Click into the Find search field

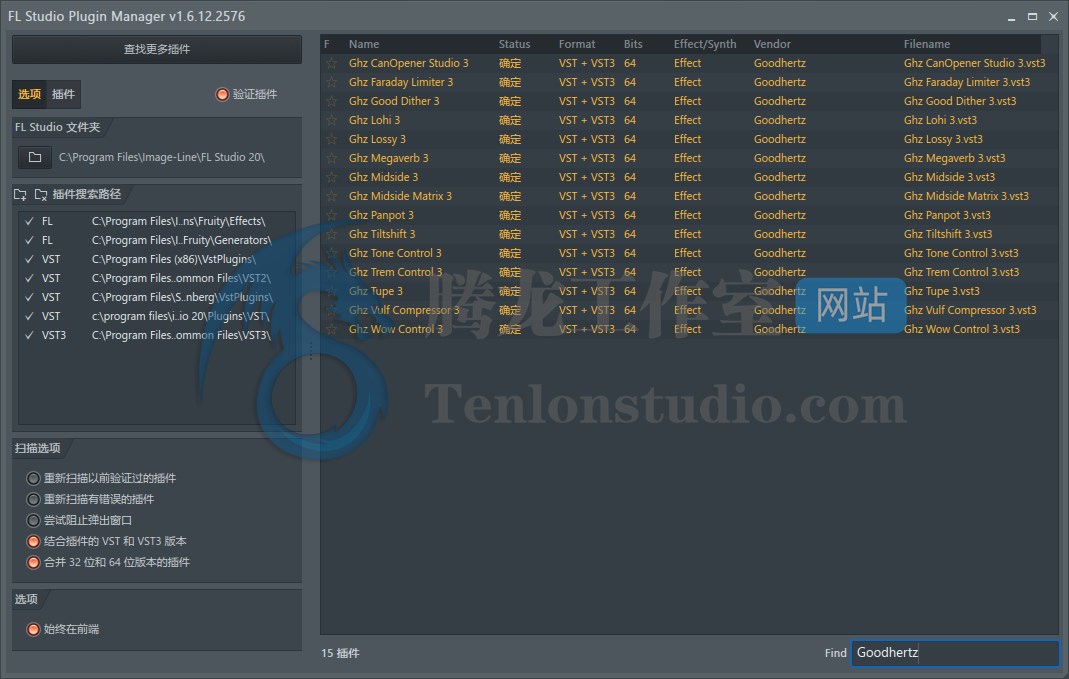point(955,653)
